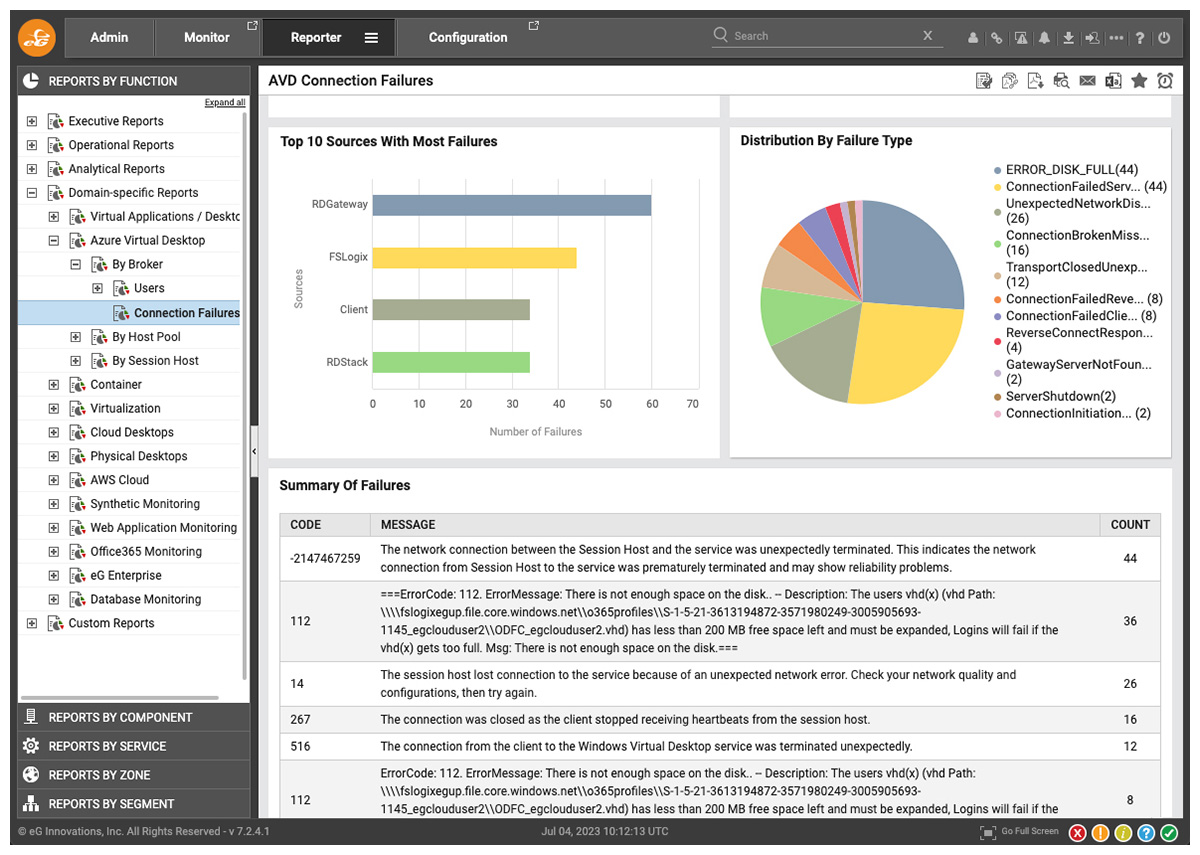This screenshot has height=855, width=1200.
Task: Open the Office365 Monitoring reports
Action: pyautogui.click(x=146, y=552)
